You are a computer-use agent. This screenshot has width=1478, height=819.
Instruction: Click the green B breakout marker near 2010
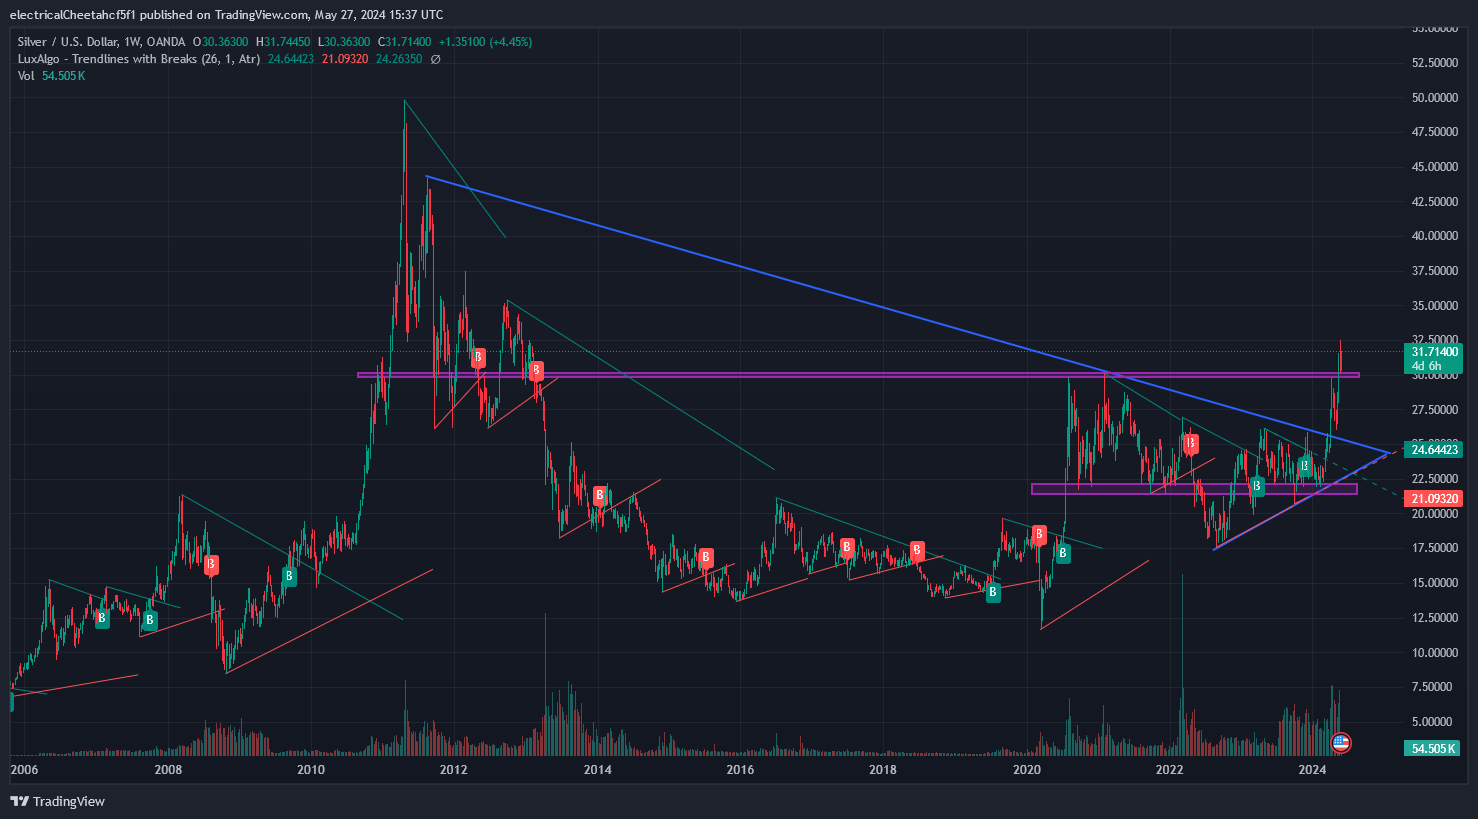pos(289,576)
